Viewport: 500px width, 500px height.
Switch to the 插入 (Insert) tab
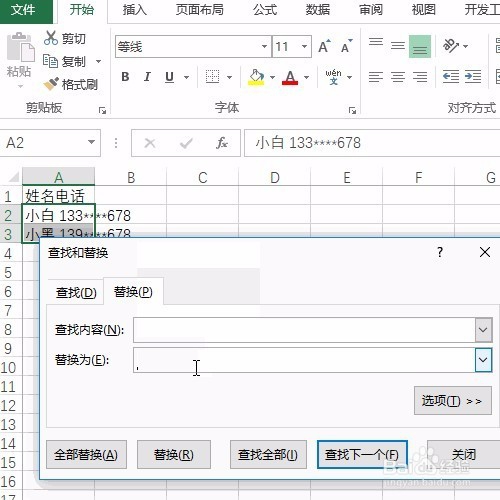pos(134,10)
